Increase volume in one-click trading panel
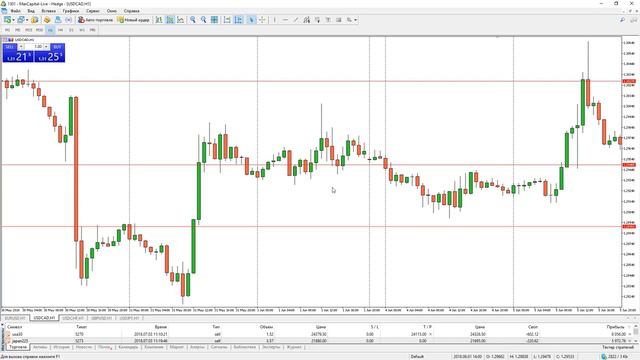The width and height of the screenshot is (640, 360). 46,47
